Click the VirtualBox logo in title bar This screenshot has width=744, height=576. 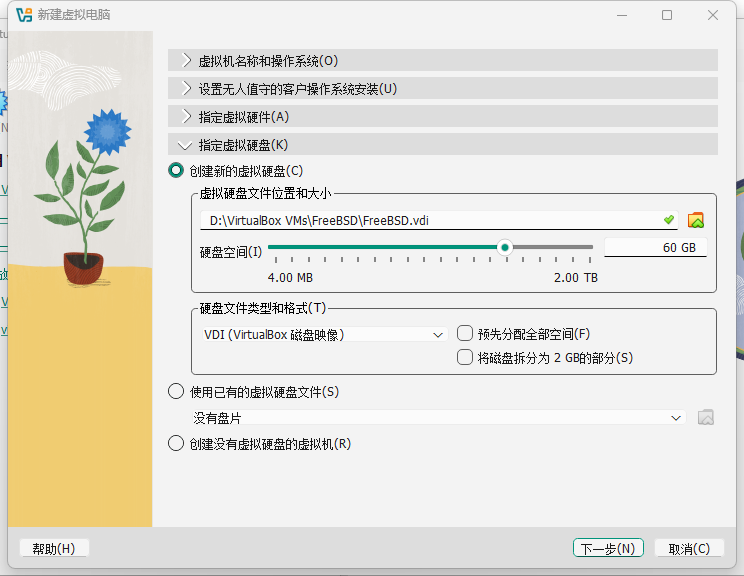(24, 15)
